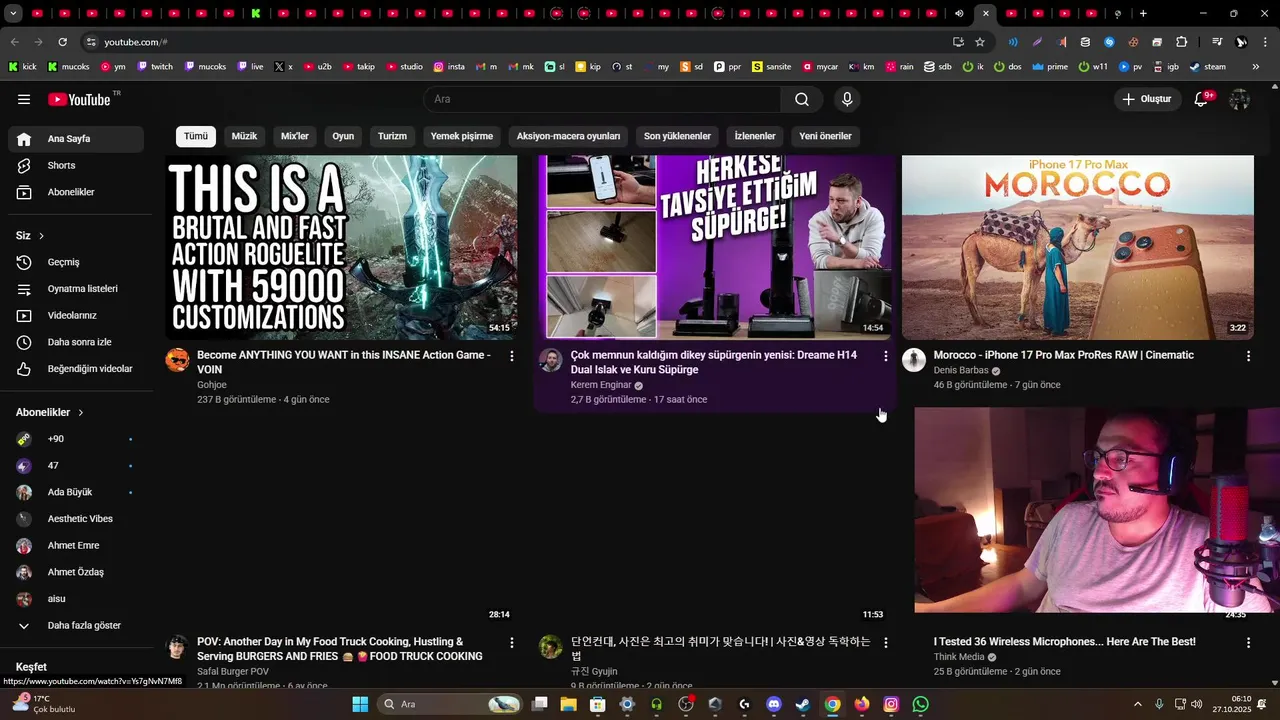1280x720 pixels.
Task: Open the +90 channel subscription
Action: tap(76, 439)
